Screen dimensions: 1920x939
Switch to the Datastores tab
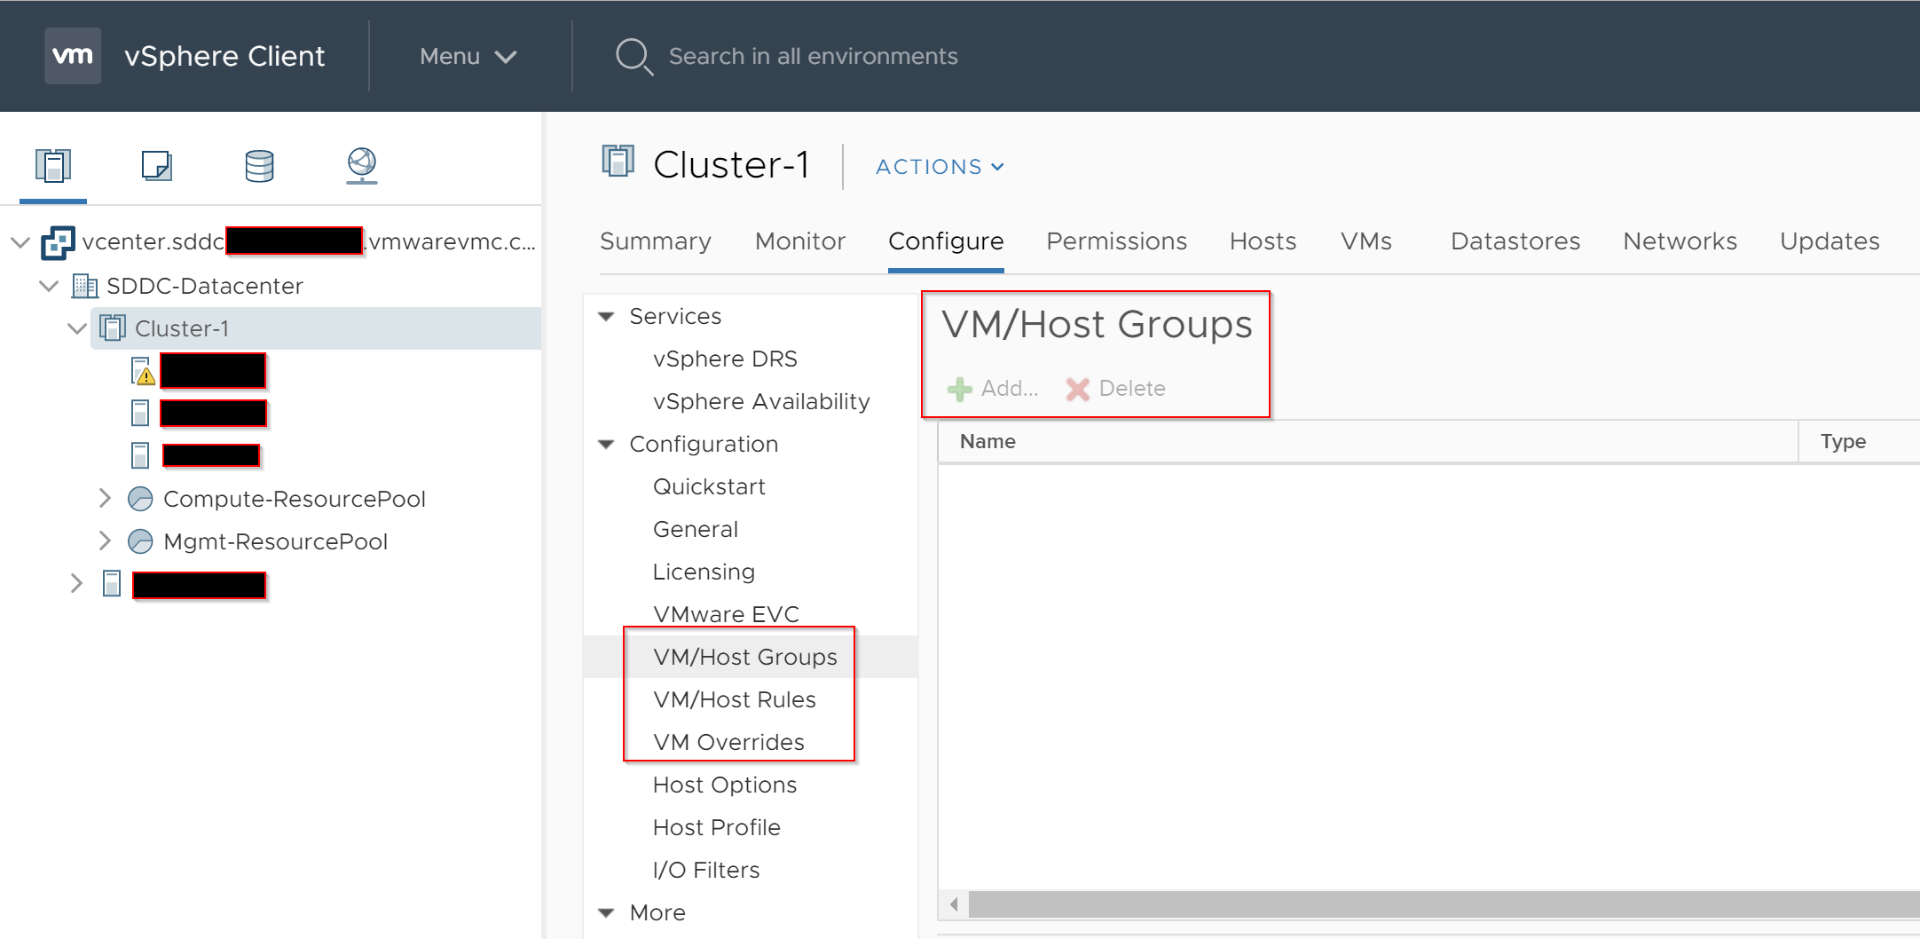[x=1515, y=241]
